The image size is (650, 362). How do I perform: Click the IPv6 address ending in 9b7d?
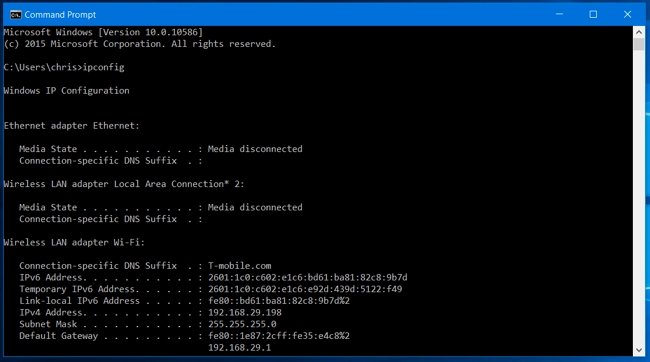click(x=308, y=277)
